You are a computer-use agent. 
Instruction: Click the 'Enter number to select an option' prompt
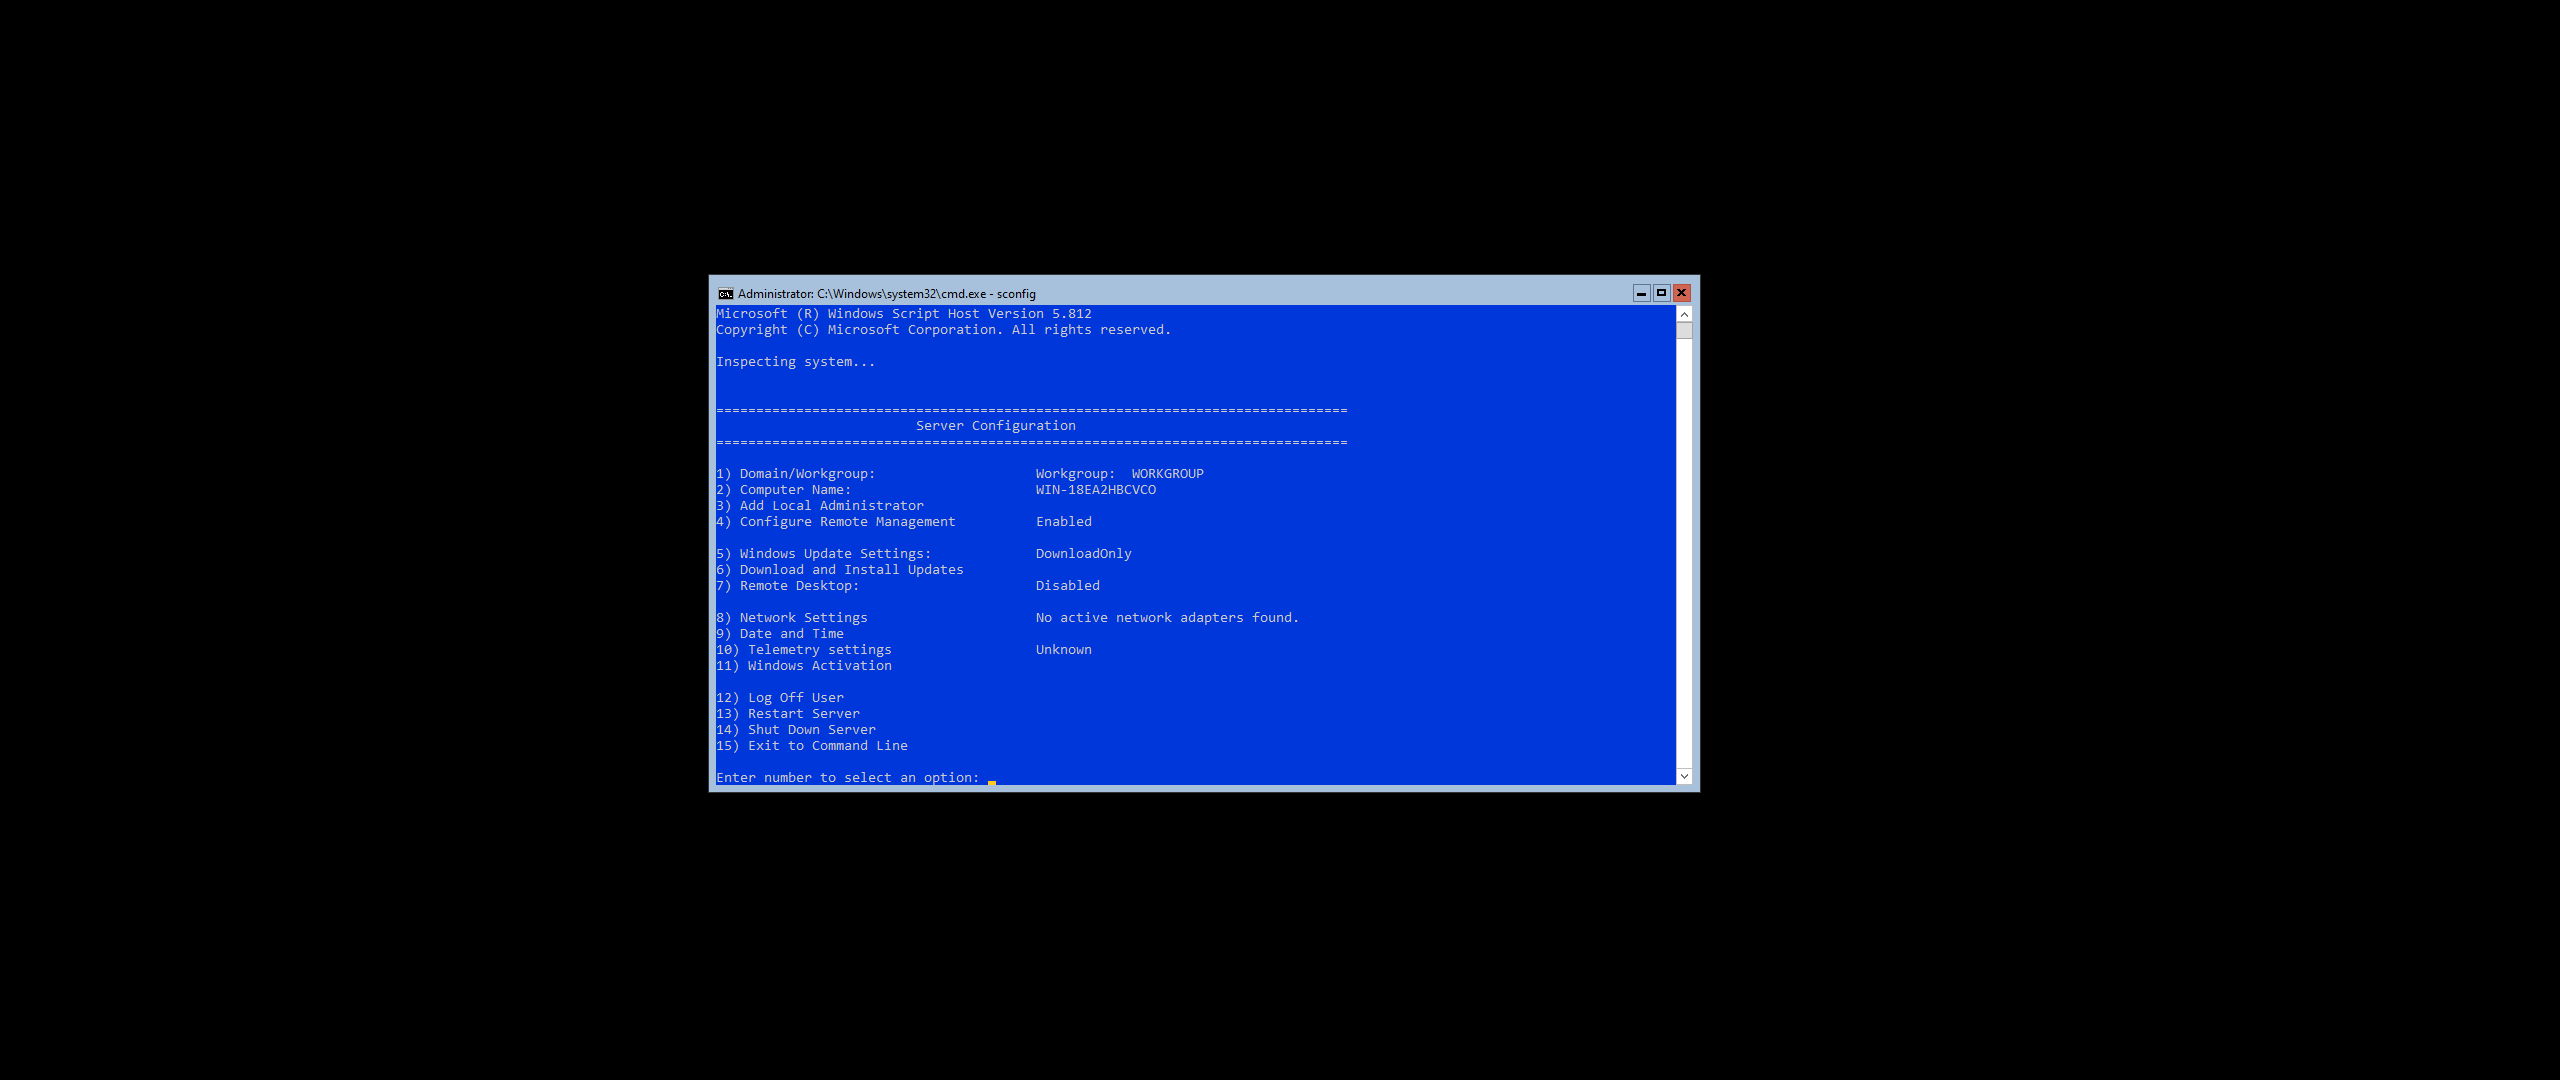(847, 778)
